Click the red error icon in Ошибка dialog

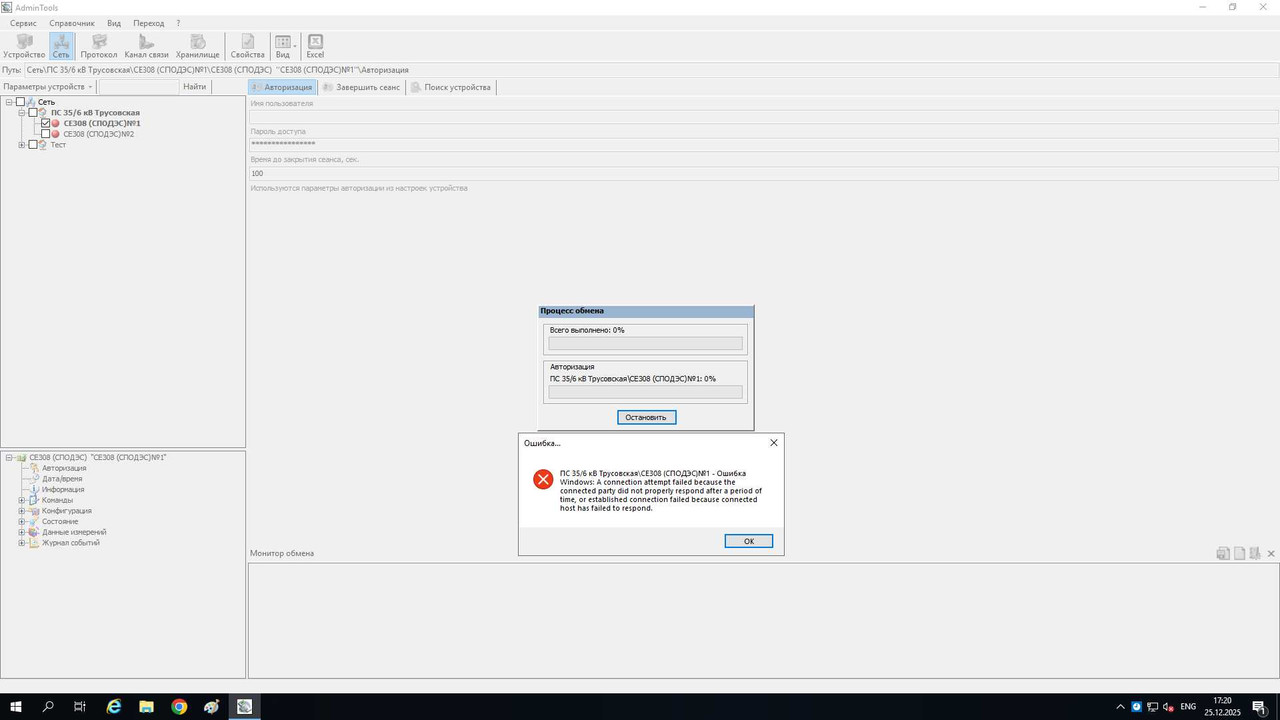(x=543, y=479)
